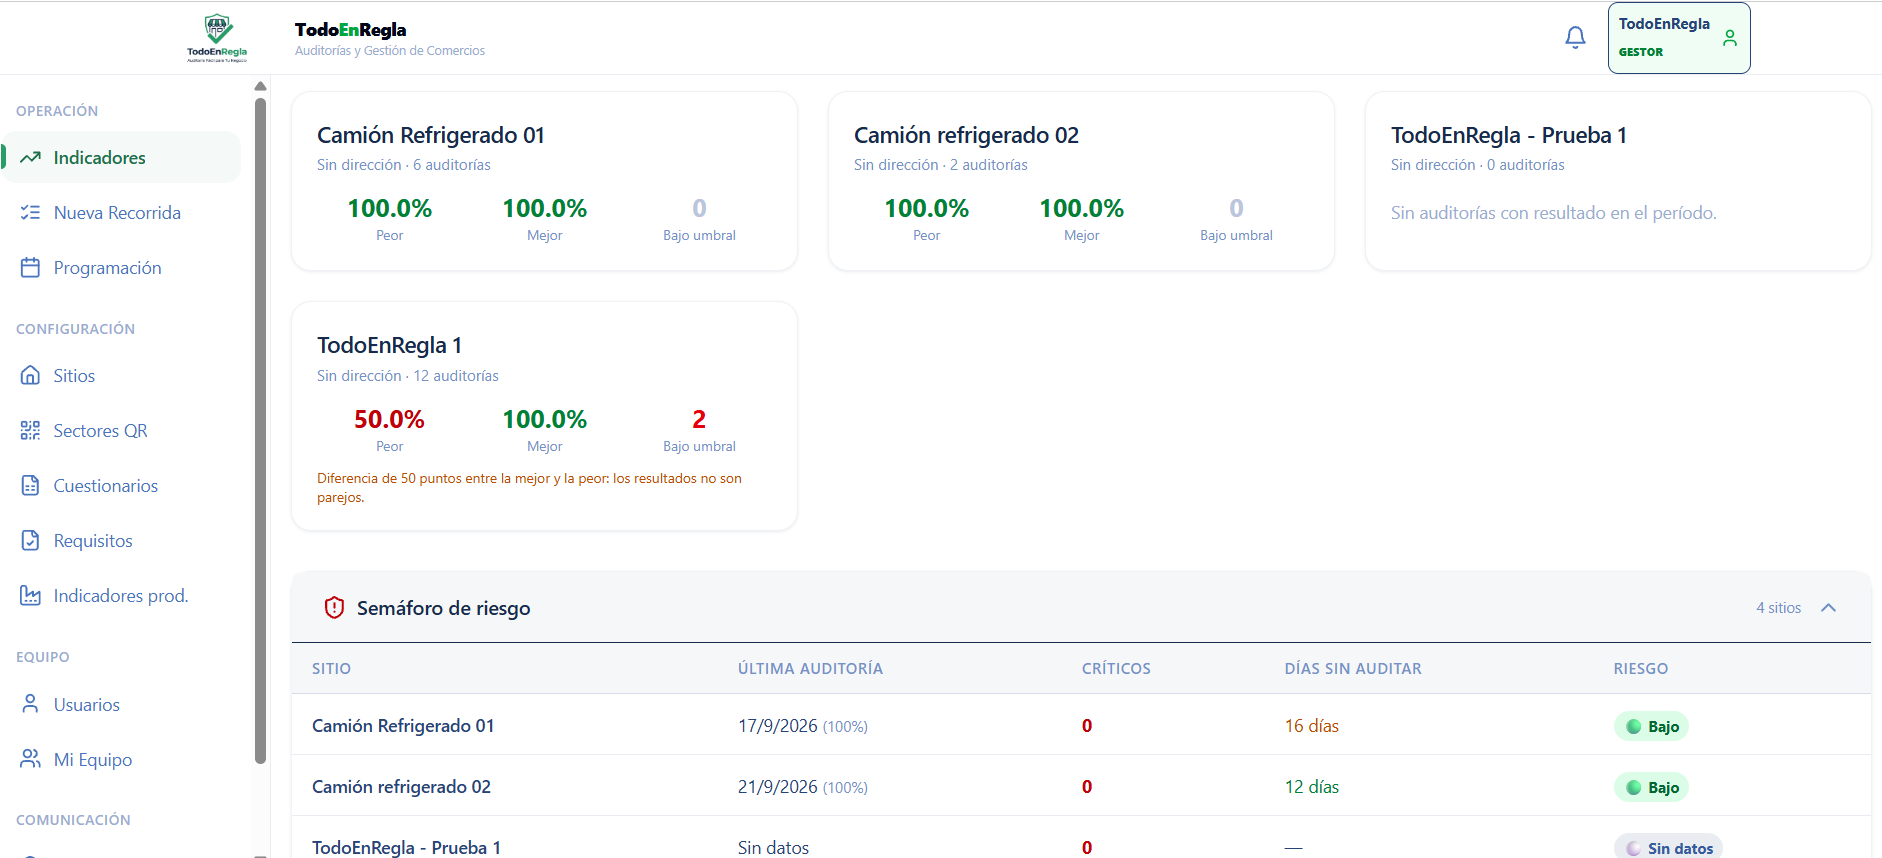Click the Semáforo de riesgo shield icon

click(334, 608)
